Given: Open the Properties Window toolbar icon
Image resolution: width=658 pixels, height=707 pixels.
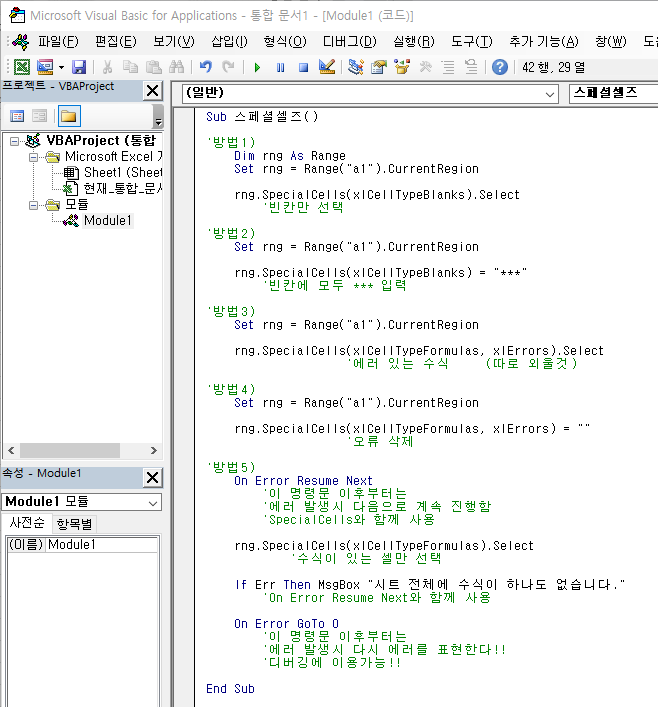Looking at the screenshot, I should tap(379, 67).
